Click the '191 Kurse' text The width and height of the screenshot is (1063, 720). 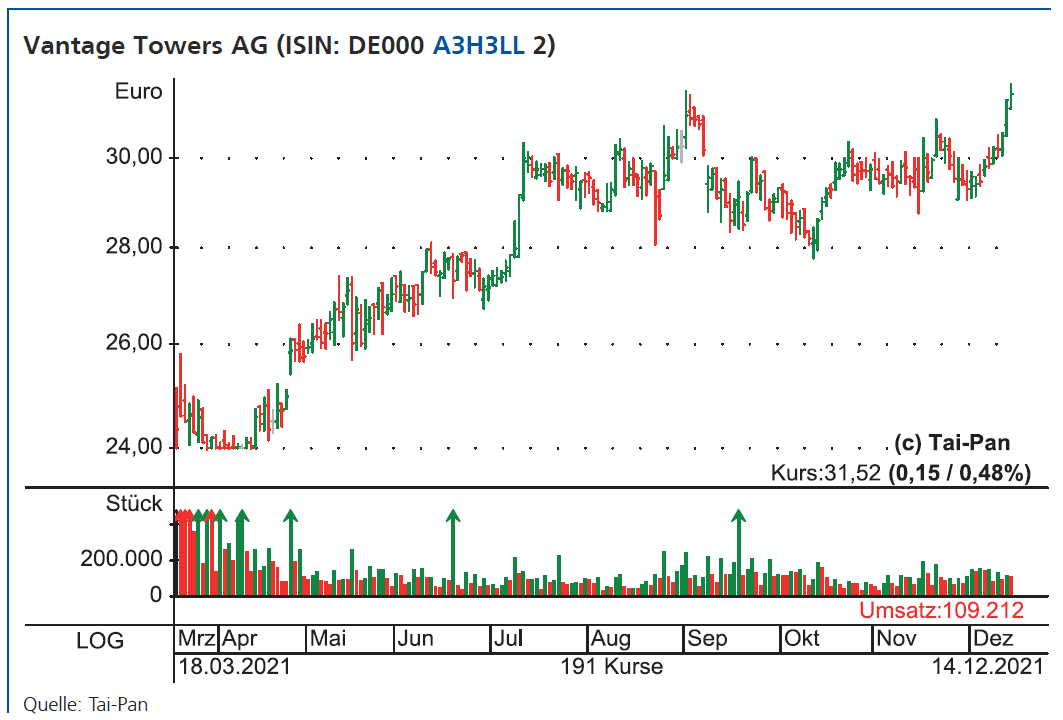tap(611, 666)
